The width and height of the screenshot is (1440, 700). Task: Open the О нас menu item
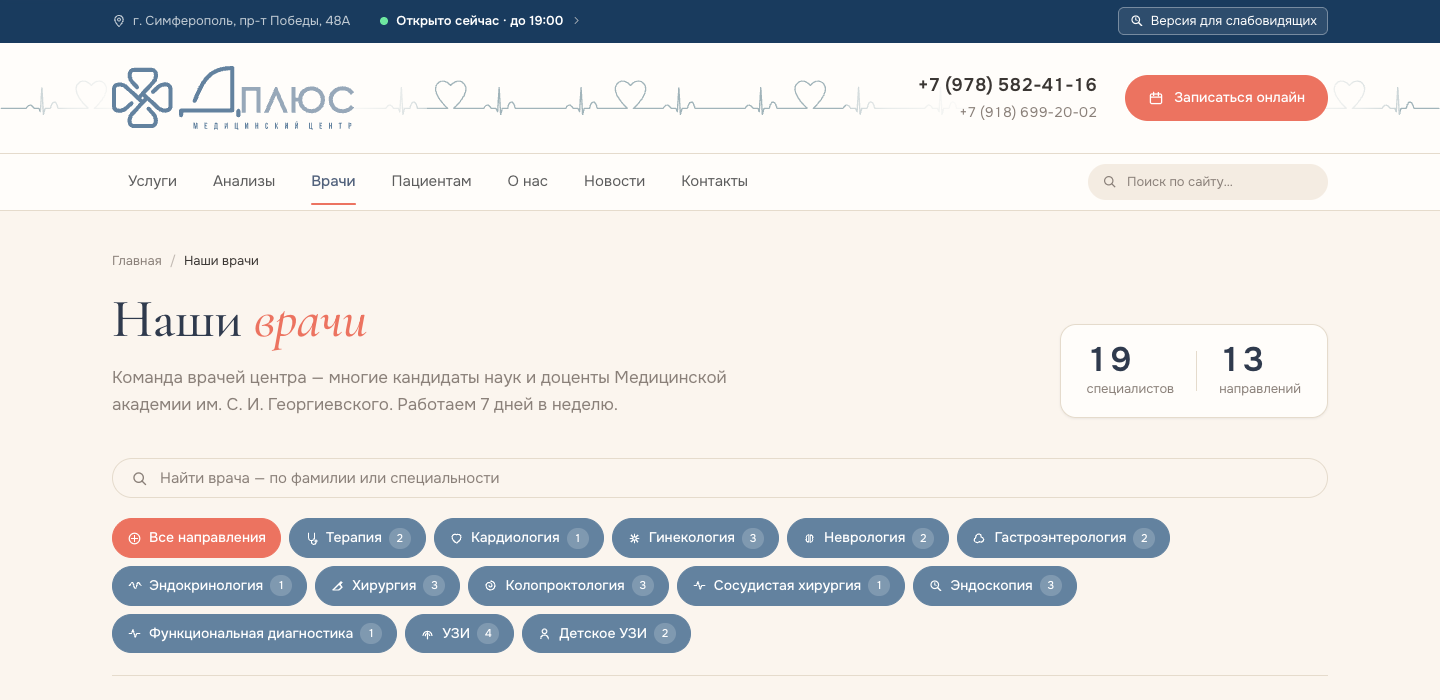tap(527, 181)
